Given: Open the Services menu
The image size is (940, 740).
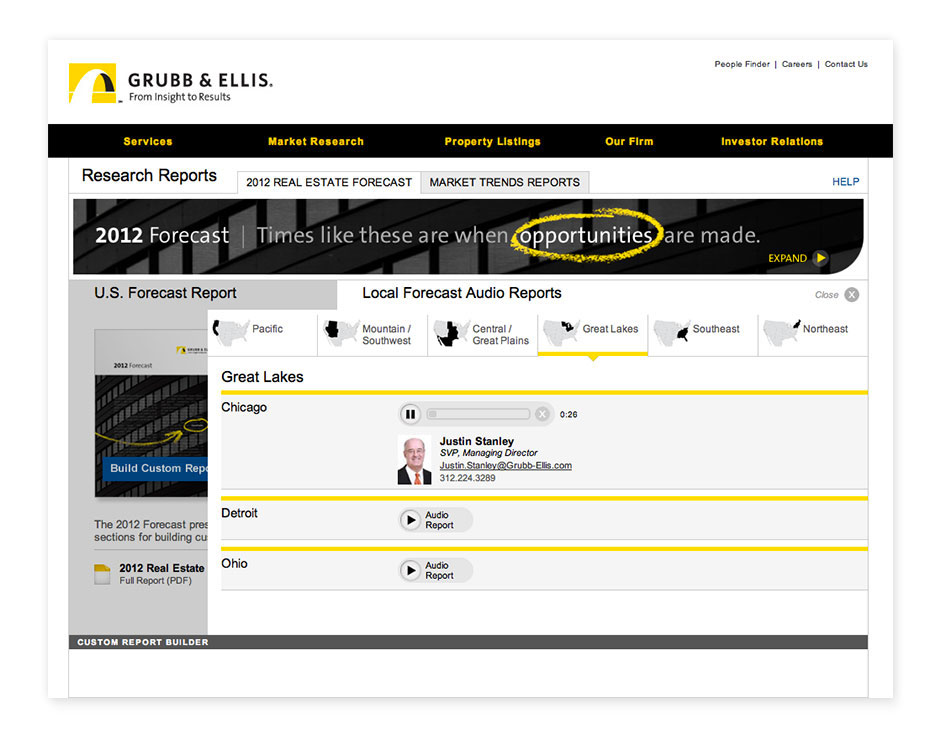Looking at the screenshot, I should click(x=147, y=142).
